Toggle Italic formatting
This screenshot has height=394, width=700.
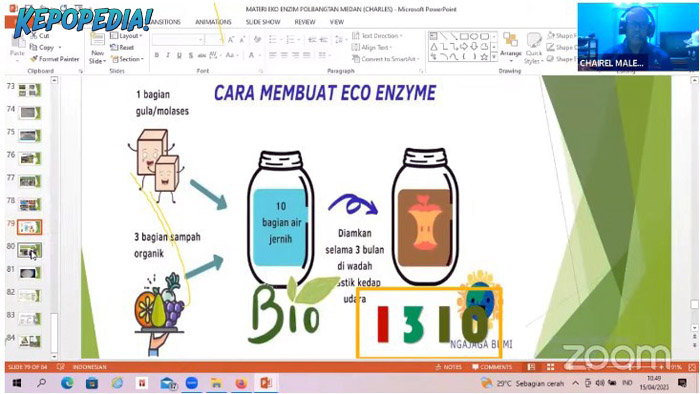168,55
